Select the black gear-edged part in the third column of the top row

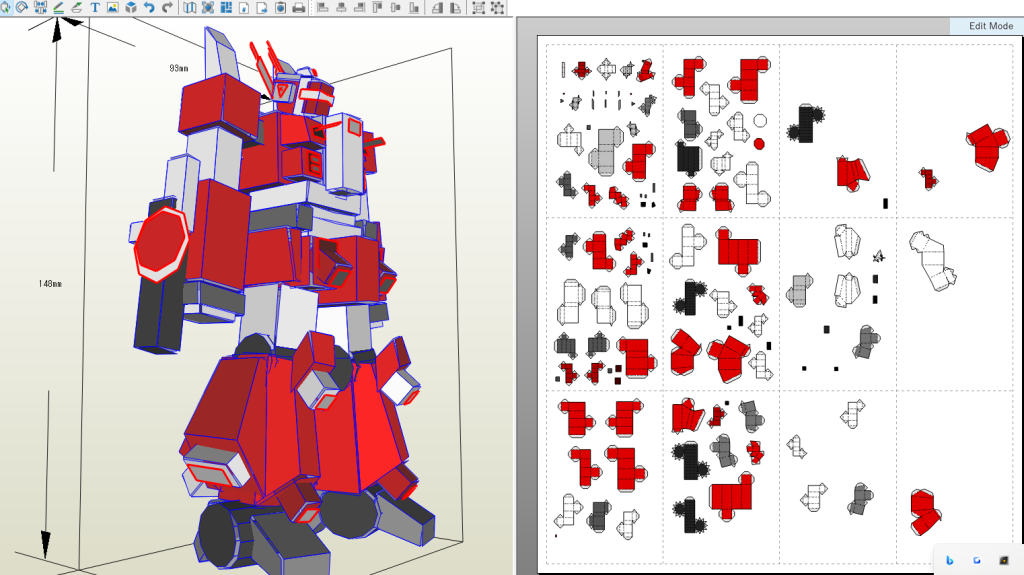point(806,123)
